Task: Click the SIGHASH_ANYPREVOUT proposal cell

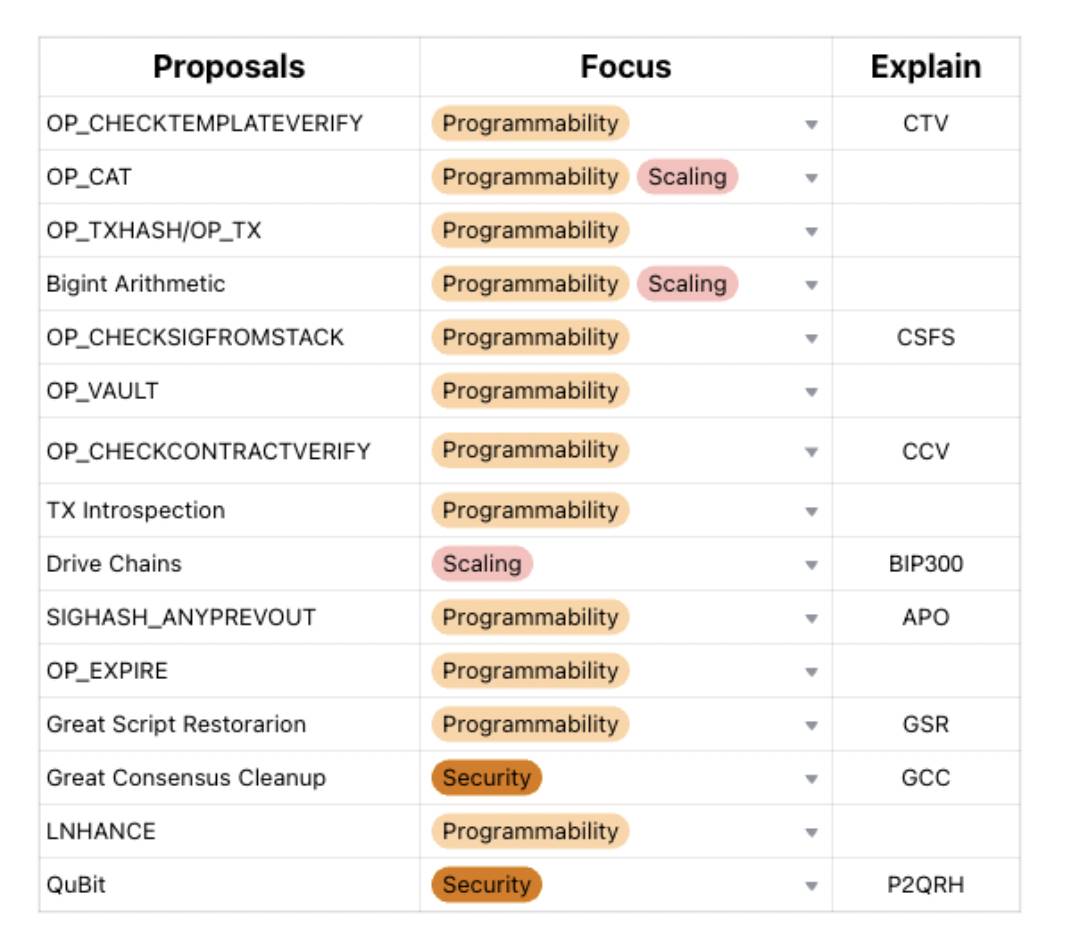Action: click(x=181, y=618)
